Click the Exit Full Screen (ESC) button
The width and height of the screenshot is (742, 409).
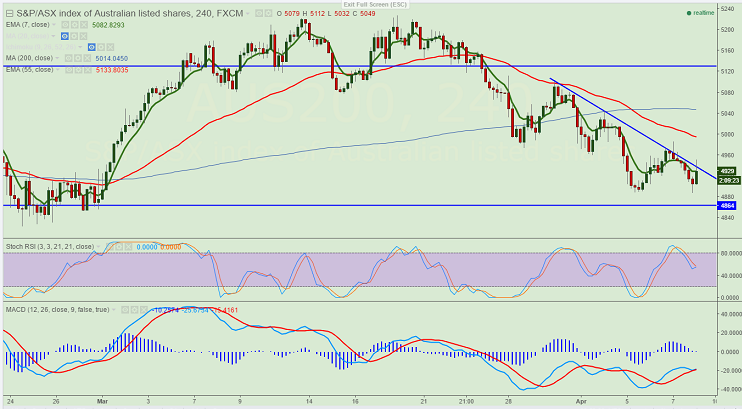coord(375,4)
